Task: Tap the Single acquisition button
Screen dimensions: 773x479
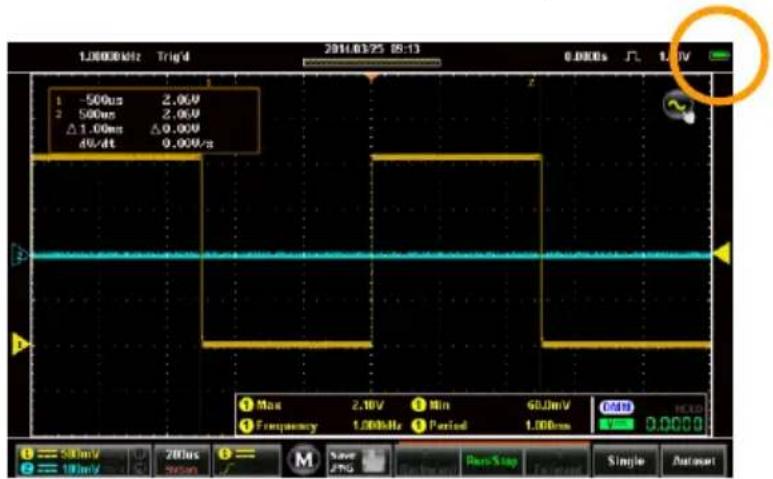Action: pos(625,461)
